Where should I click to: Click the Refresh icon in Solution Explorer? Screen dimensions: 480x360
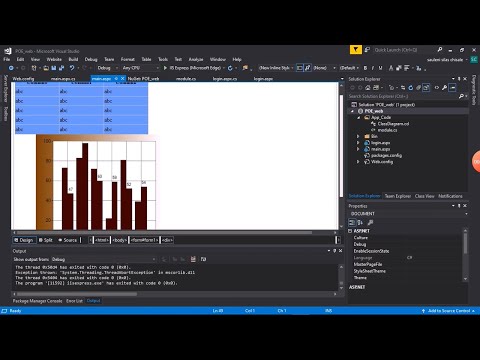[411, 88]
